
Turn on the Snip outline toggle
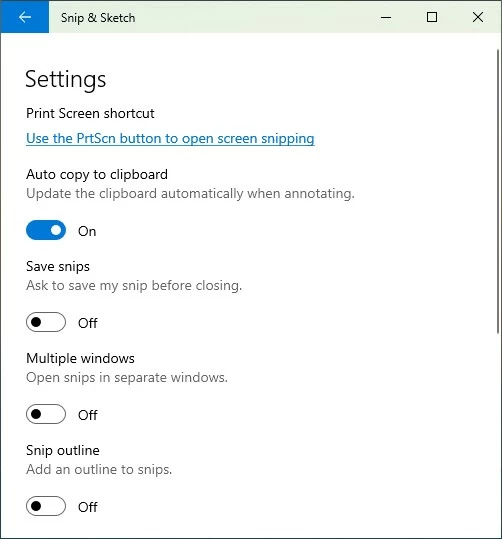pos(46,506)
